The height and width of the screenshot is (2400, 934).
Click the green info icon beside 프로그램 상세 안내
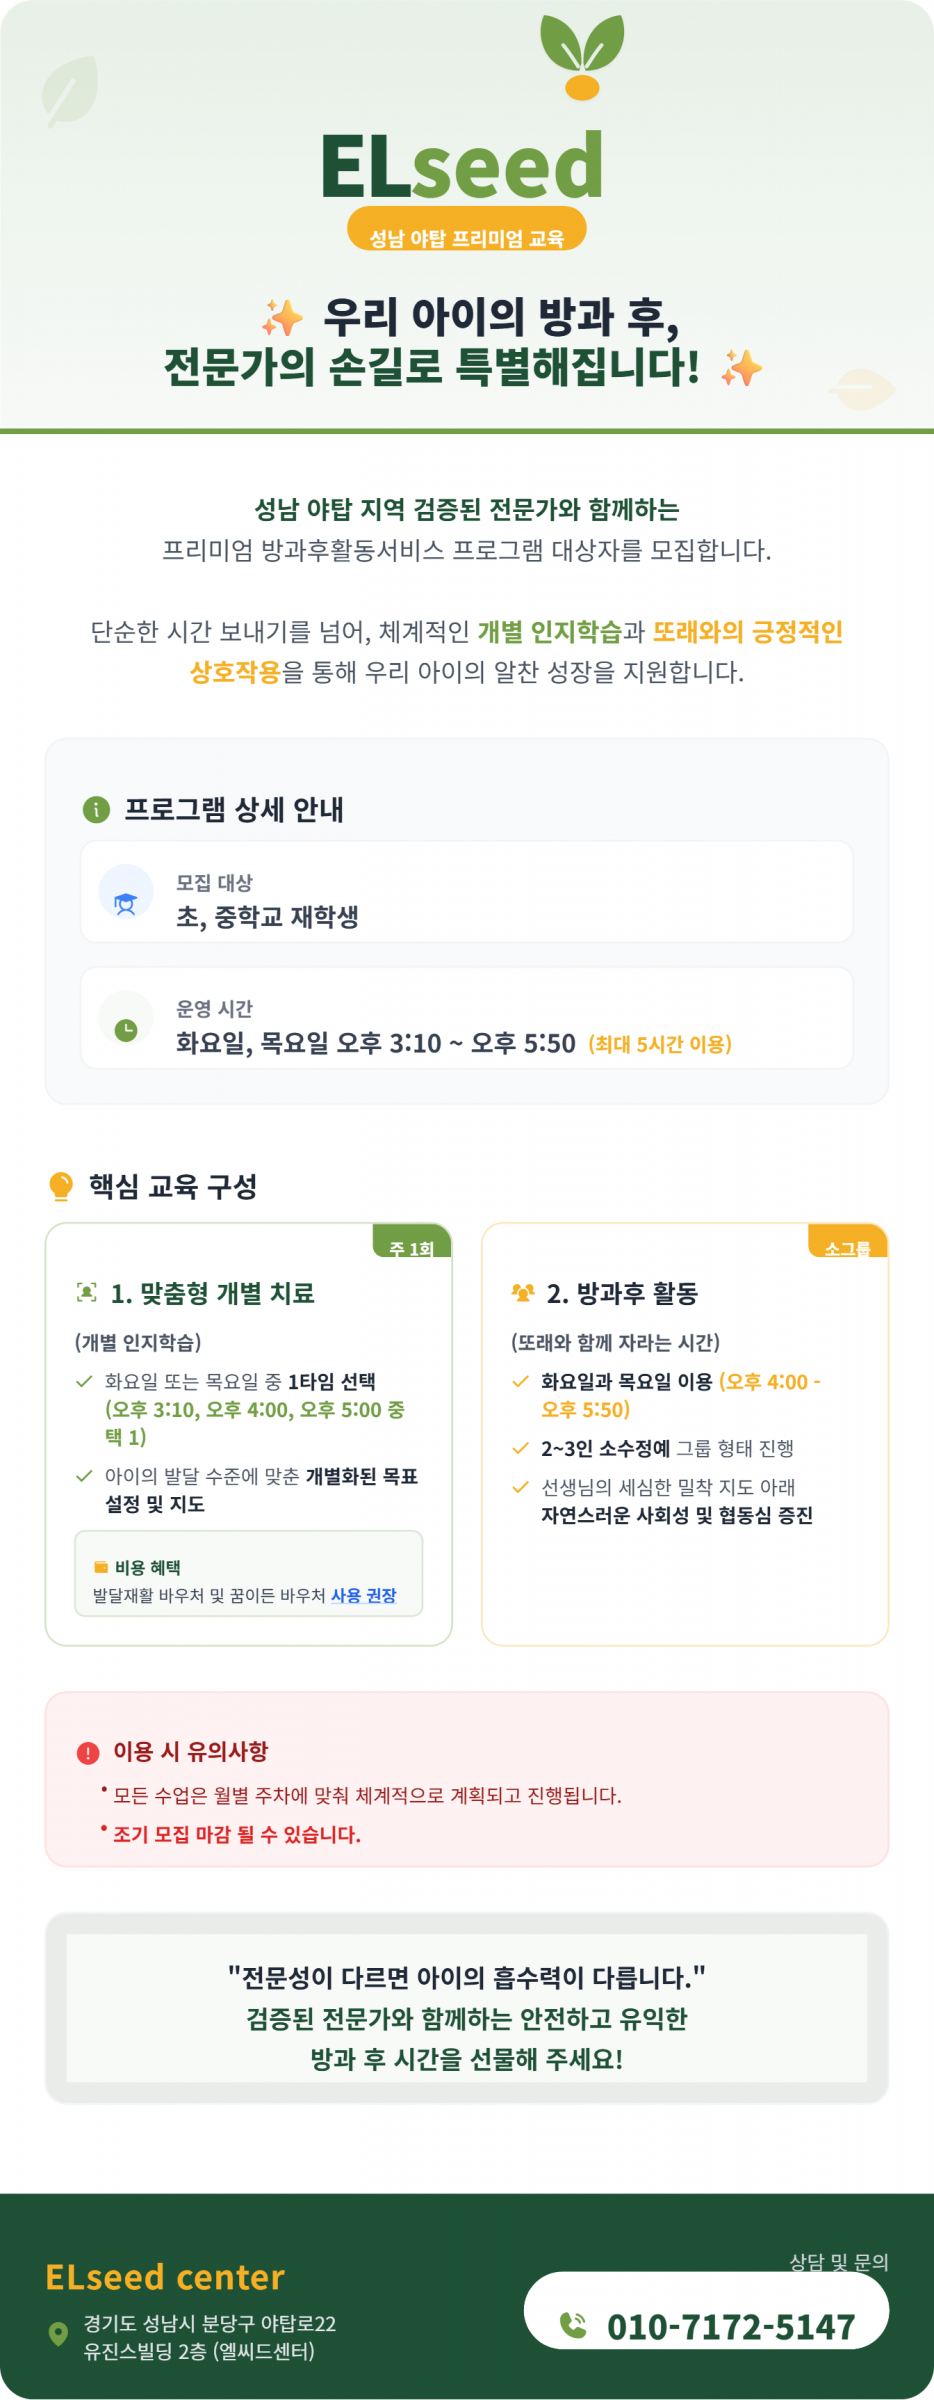point(96,809)
